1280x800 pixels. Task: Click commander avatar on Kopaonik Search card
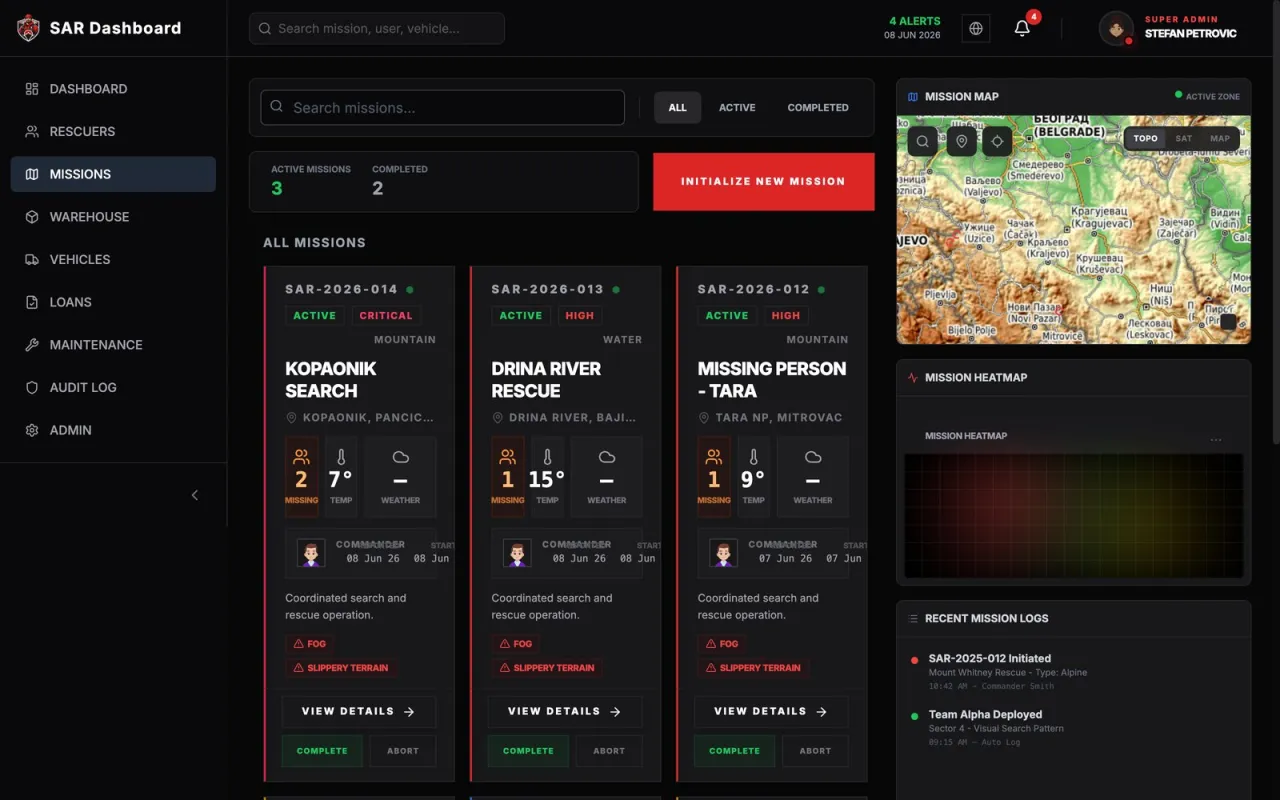coord(311,553)
